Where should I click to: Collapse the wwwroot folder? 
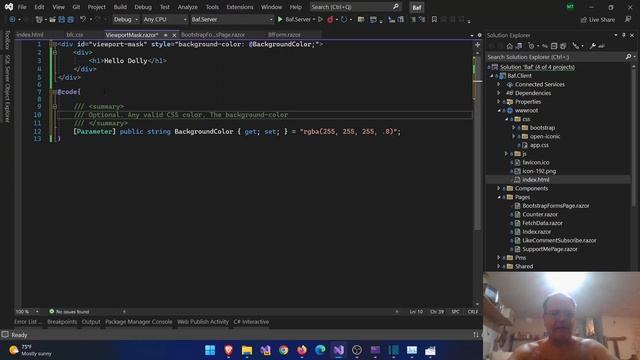tap(499, 111)
